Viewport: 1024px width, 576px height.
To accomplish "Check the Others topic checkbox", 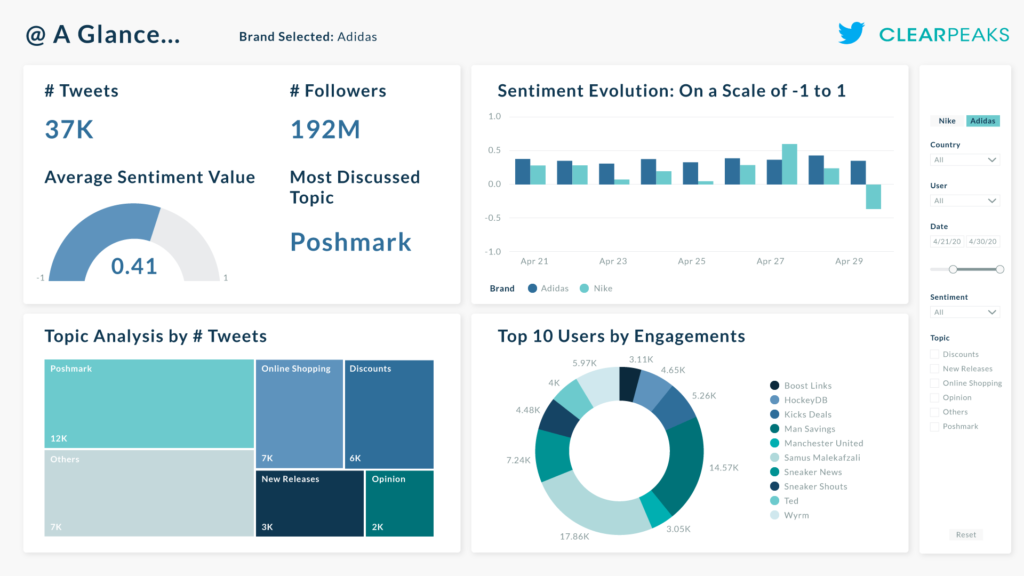I will (935, 411).
